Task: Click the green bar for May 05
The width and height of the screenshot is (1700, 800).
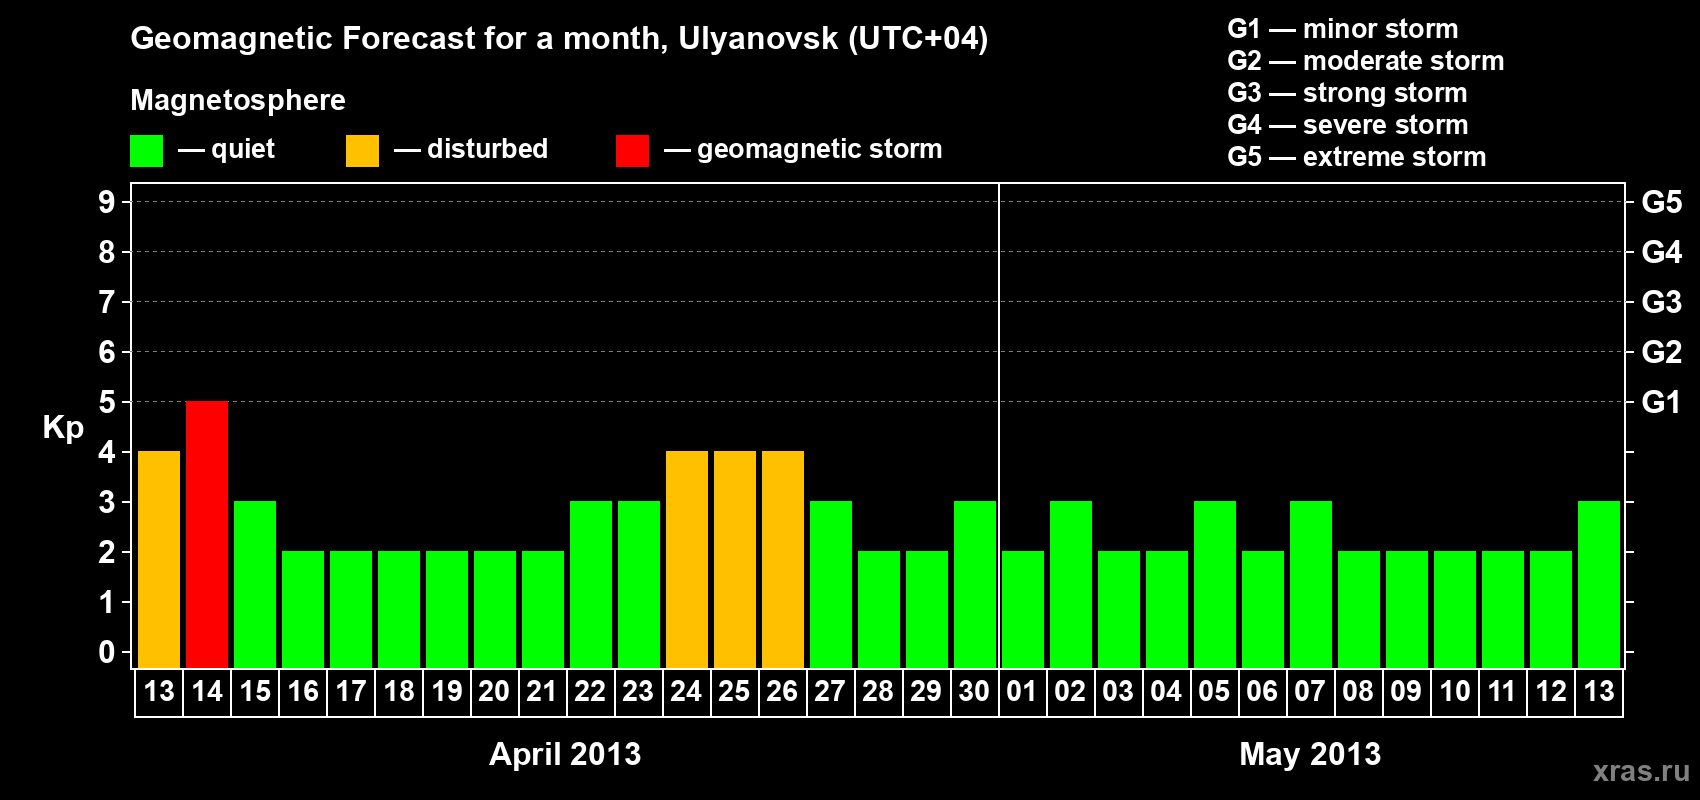Action: click(x=1215, y=585)
